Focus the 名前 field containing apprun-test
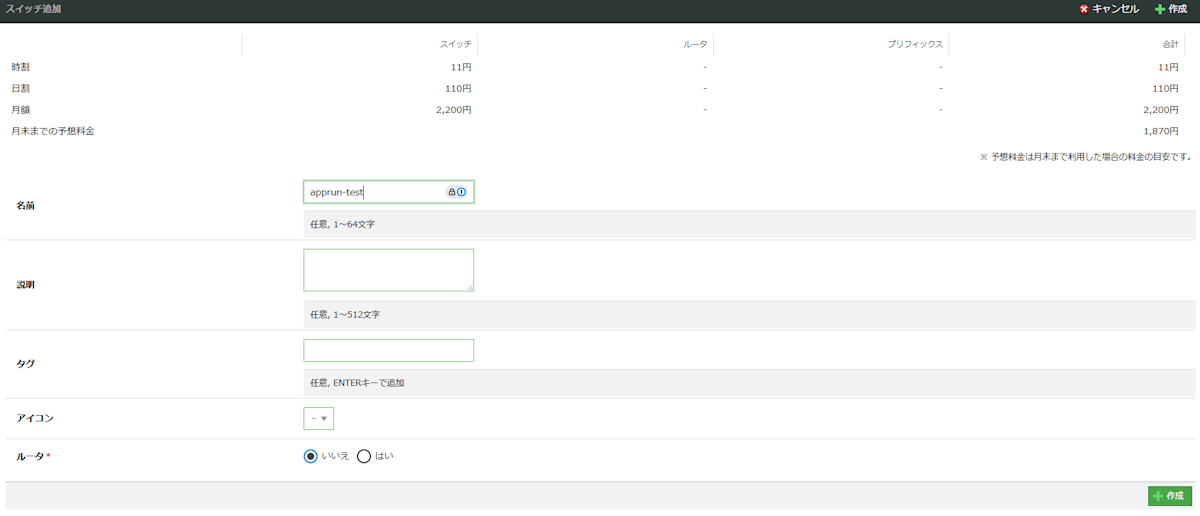Image resolution: width=1200 pixels, height=516 pixels. [x=388, y=192]
